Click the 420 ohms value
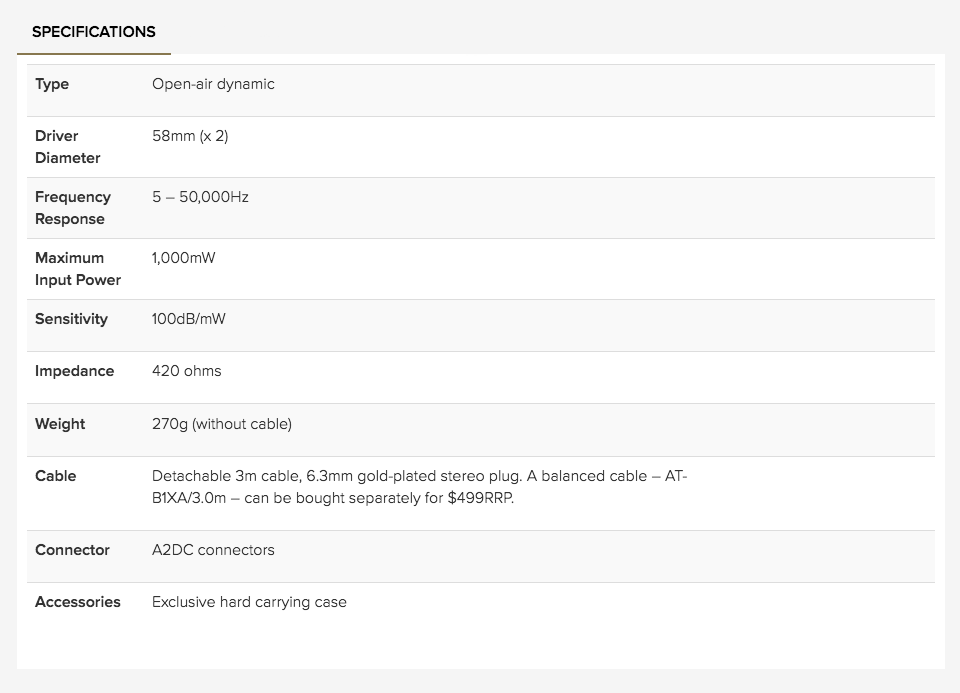The image size is (960, 693). pos(187,371)
